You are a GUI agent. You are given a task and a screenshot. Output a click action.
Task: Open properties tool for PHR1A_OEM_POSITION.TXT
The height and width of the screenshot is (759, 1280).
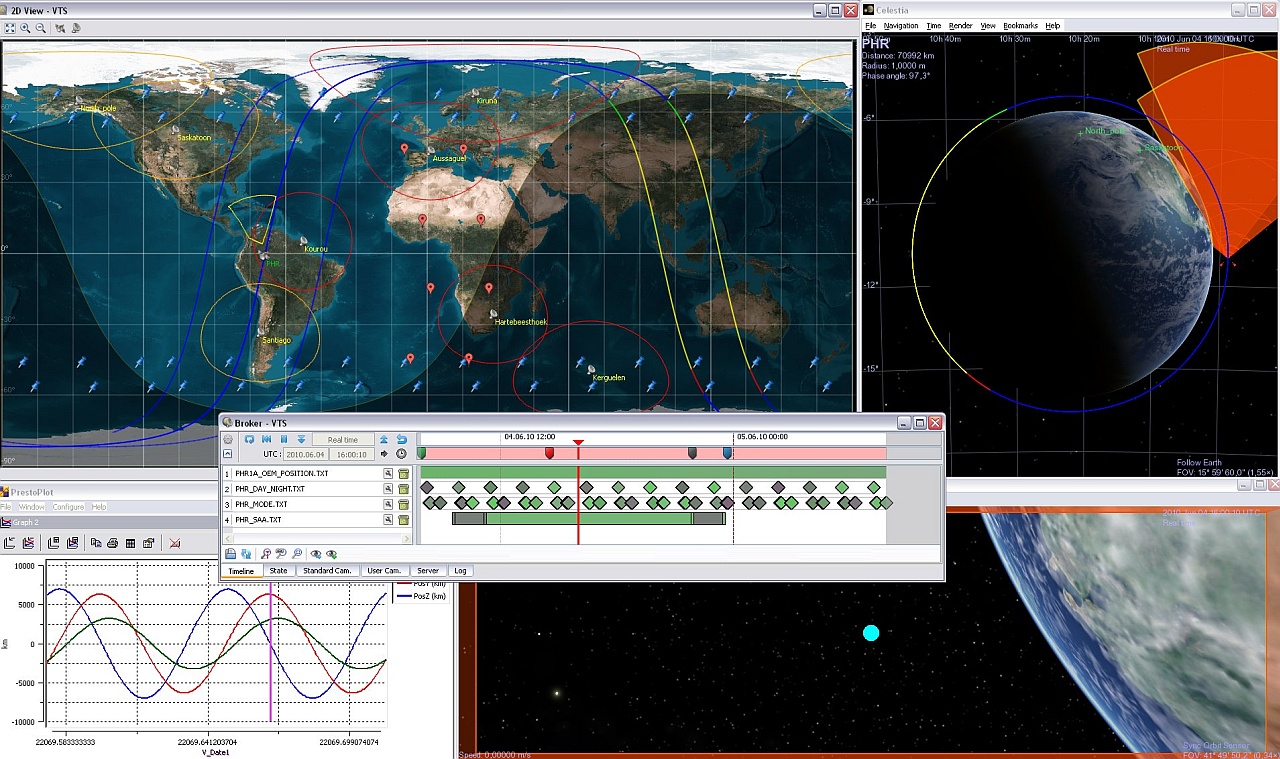[x=388, y=474]
